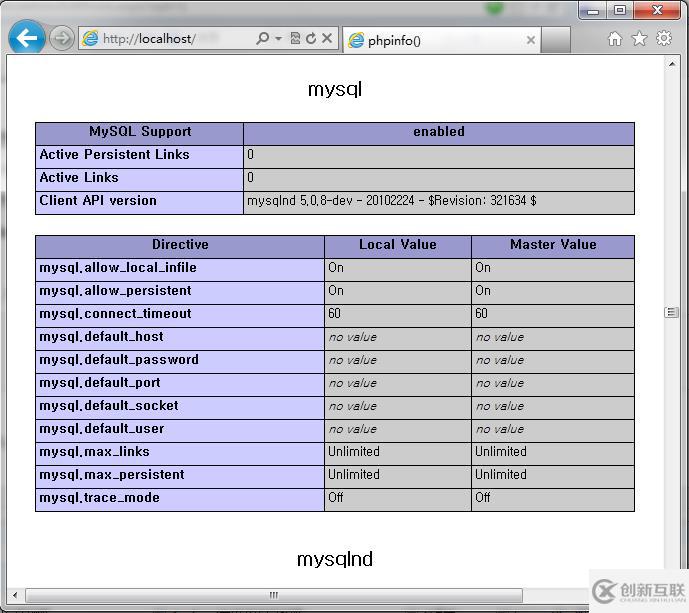Click mysql.max_links directive

[94, 452]
